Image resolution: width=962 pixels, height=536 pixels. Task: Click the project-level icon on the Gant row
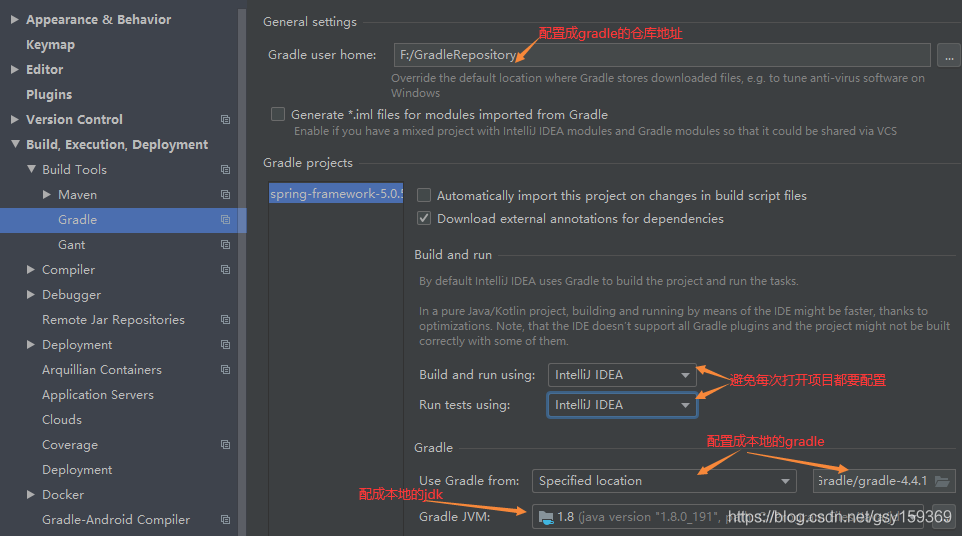(x=225, y=245)
